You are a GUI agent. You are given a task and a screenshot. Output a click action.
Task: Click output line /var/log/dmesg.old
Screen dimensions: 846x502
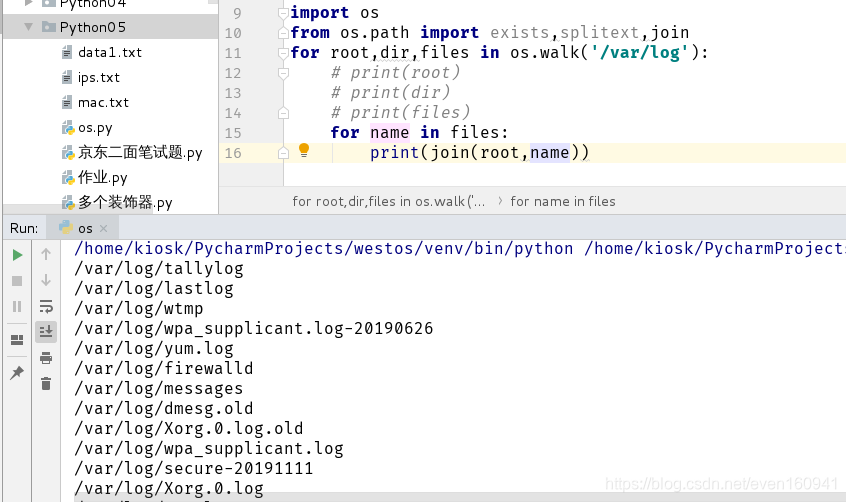click(x=163, y=408)
